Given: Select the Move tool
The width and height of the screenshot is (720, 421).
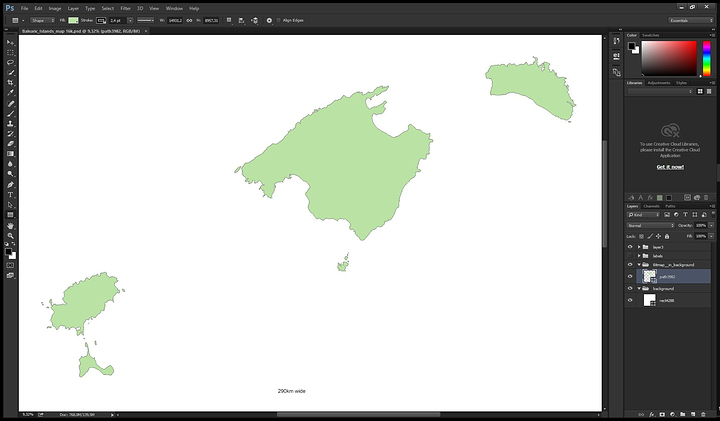Looking at the screenshot, I should tap(10, 42).
